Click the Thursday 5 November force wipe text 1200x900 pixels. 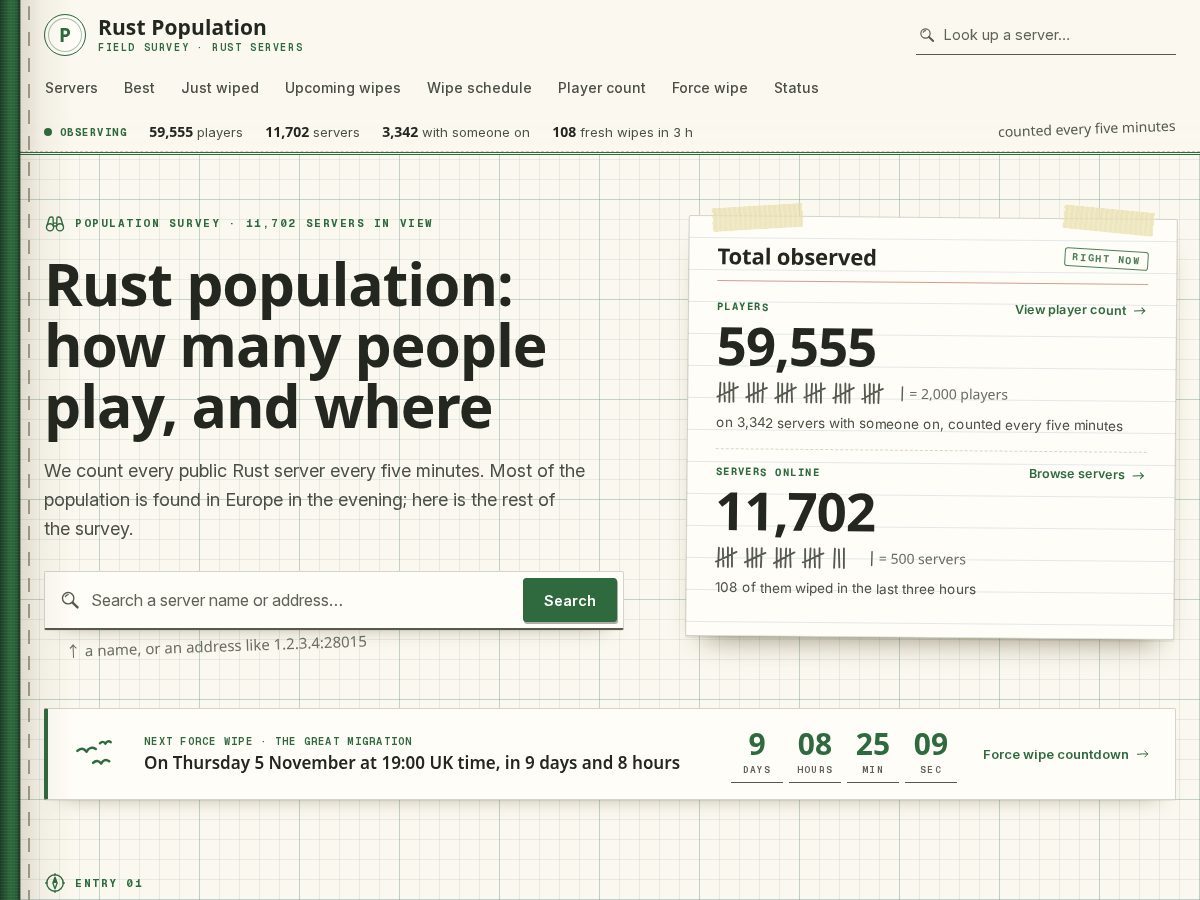(x=412, y=763)
